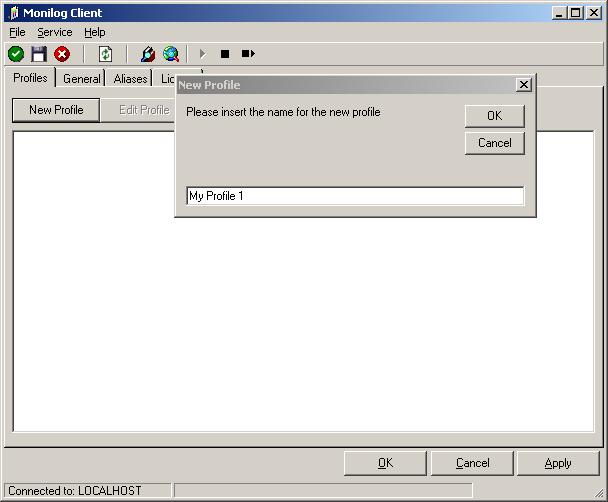Click the Apply button

pyautogui.click(x=558, y=463)
